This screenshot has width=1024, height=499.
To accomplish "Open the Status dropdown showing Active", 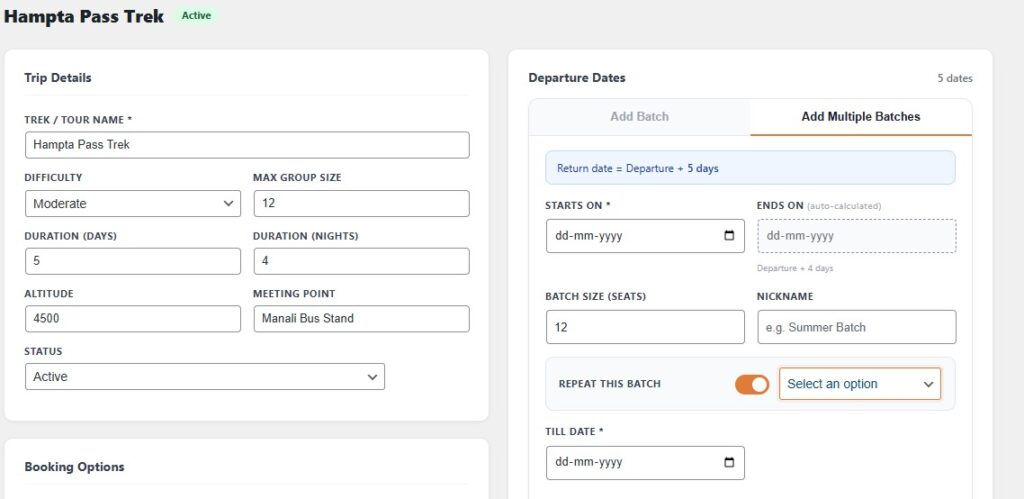I will pos(204,377).
